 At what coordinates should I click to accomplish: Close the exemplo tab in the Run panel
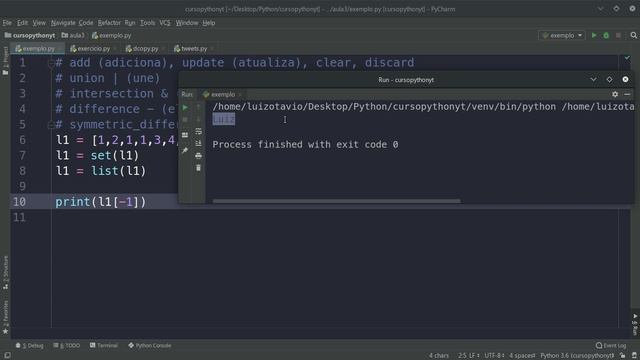pyautogui.click(x=240, y=95)
